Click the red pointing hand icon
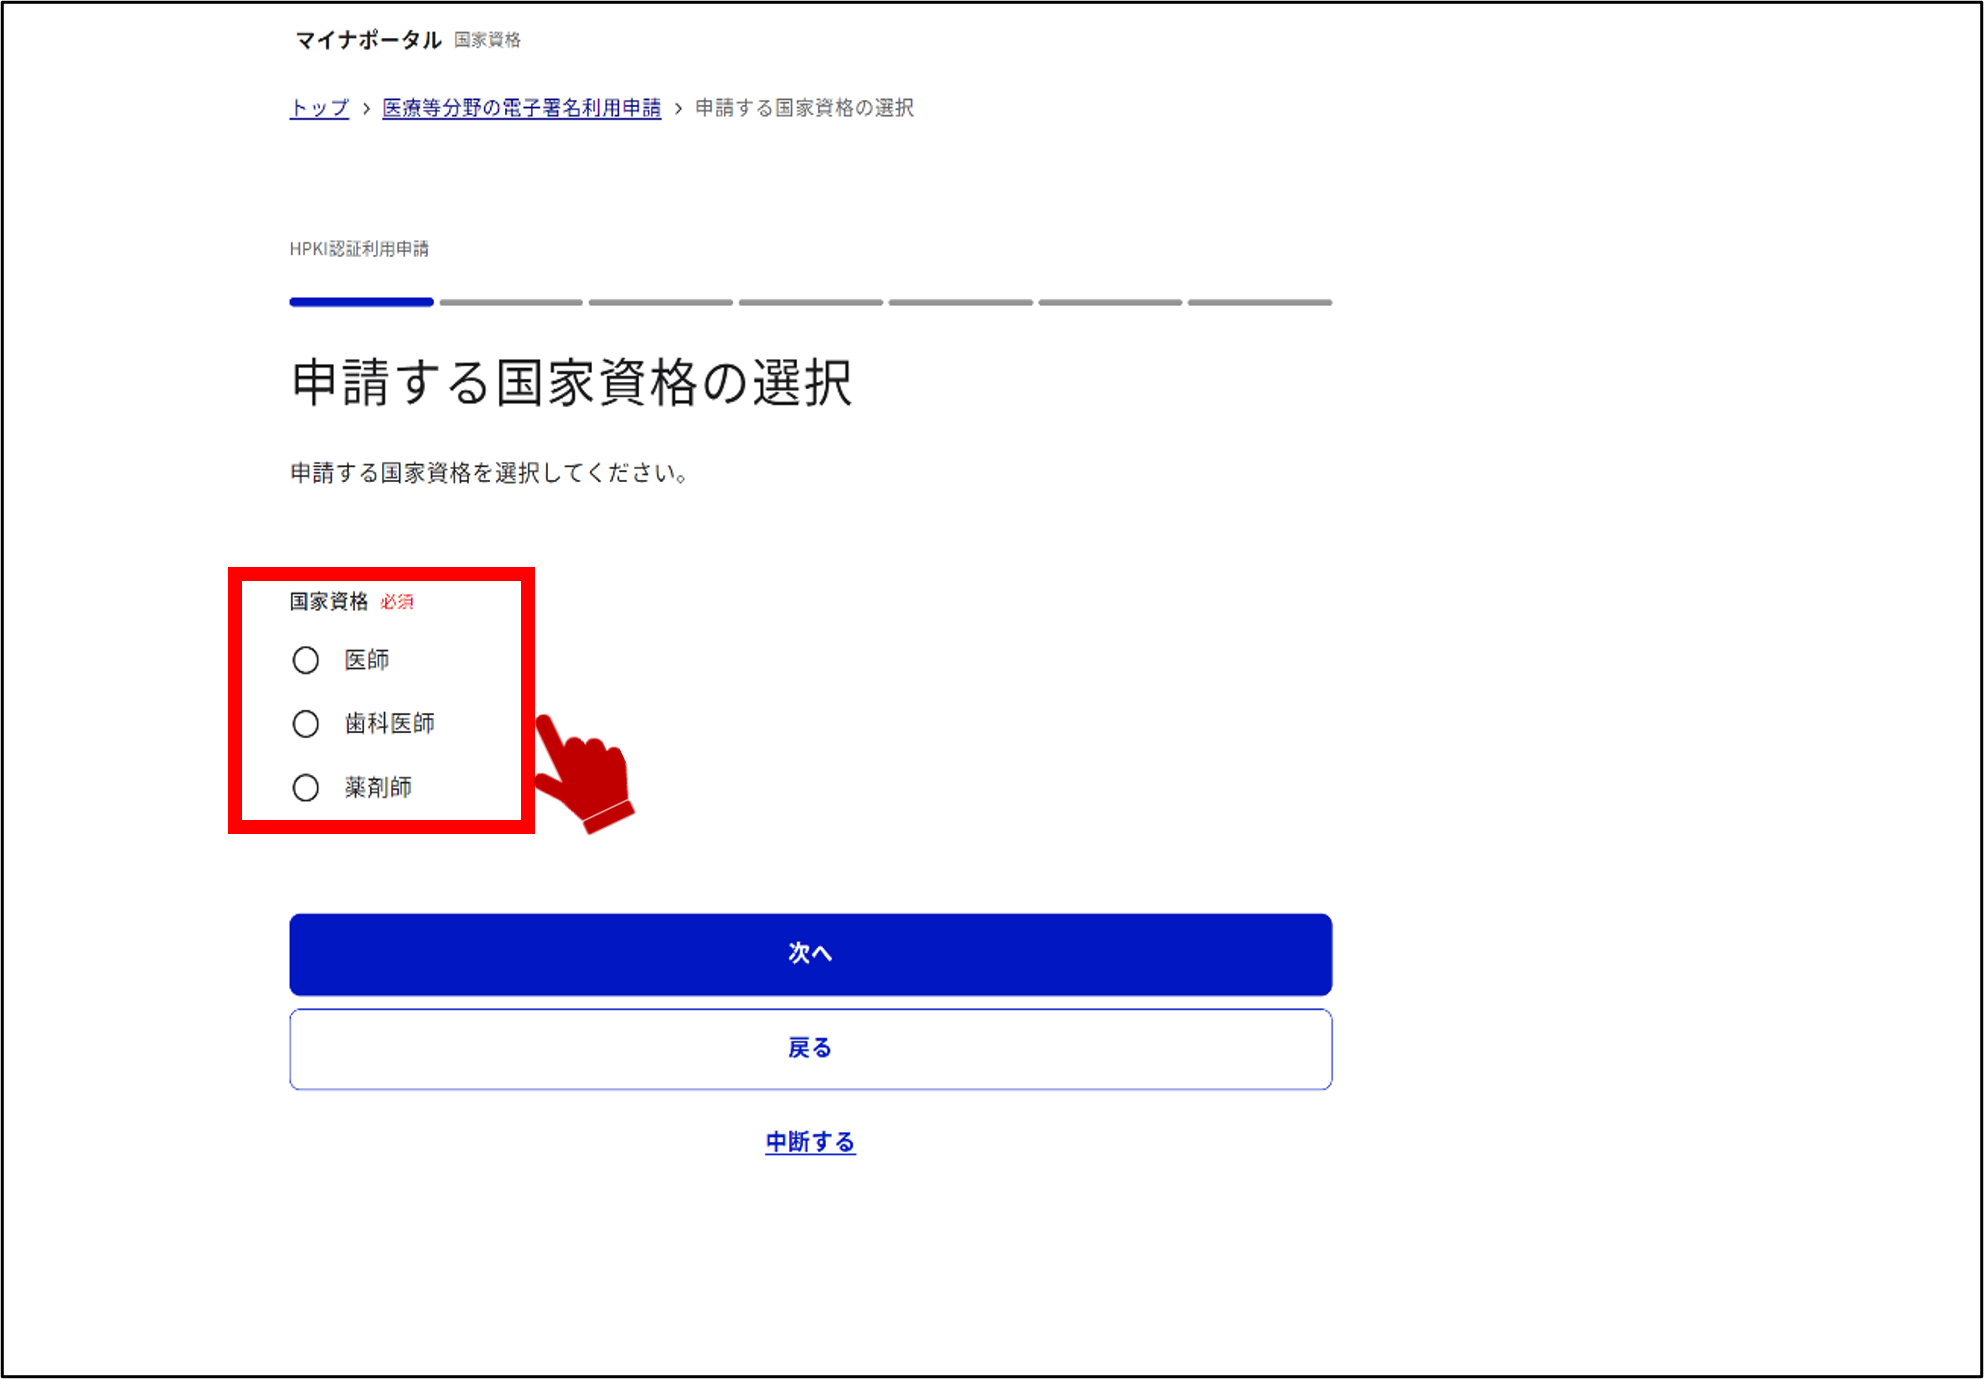This screenshot has width=1984, height=1379. tap(584, 772)
